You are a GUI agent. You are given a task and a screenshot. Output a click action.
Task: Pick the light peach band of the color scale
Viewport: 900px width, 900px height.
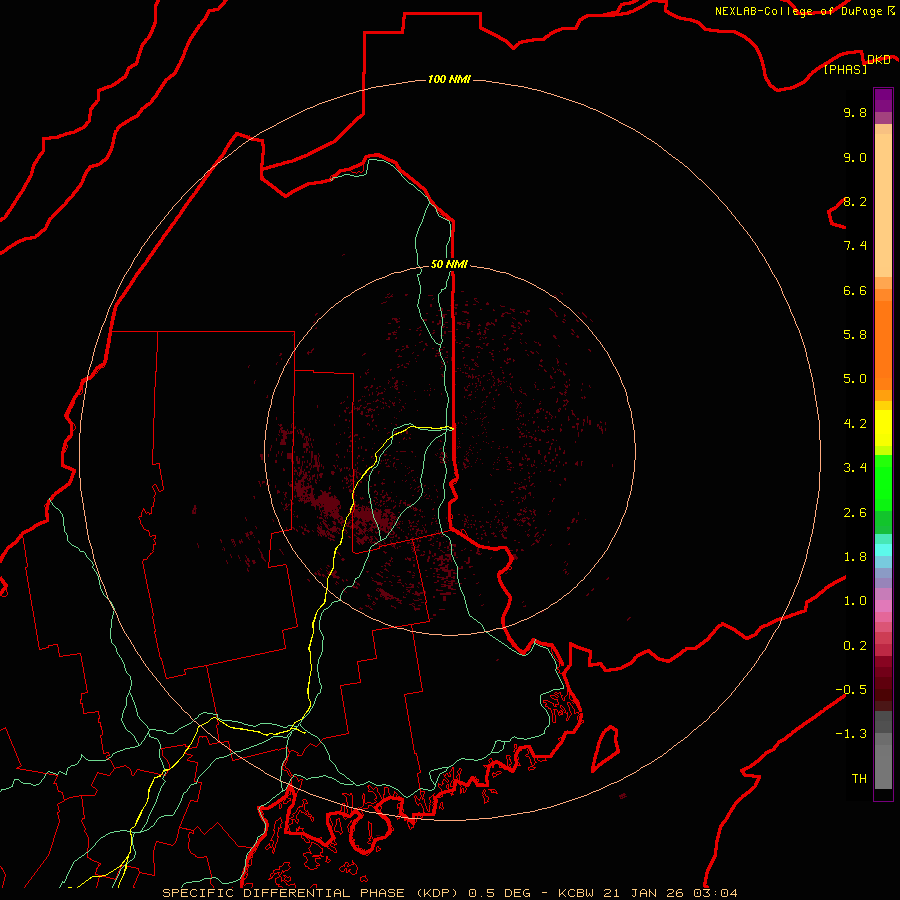tap(883, 205)
